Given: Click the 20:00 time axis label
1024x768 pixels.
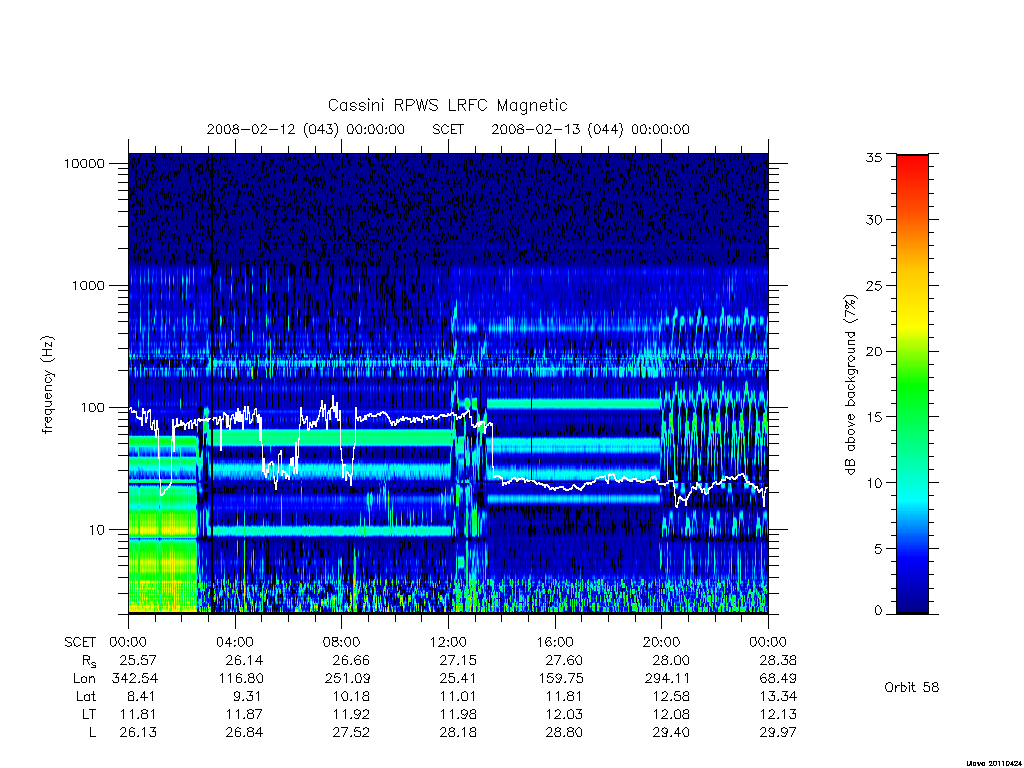Looking at the screenshot, I should (x=662, y=642).
